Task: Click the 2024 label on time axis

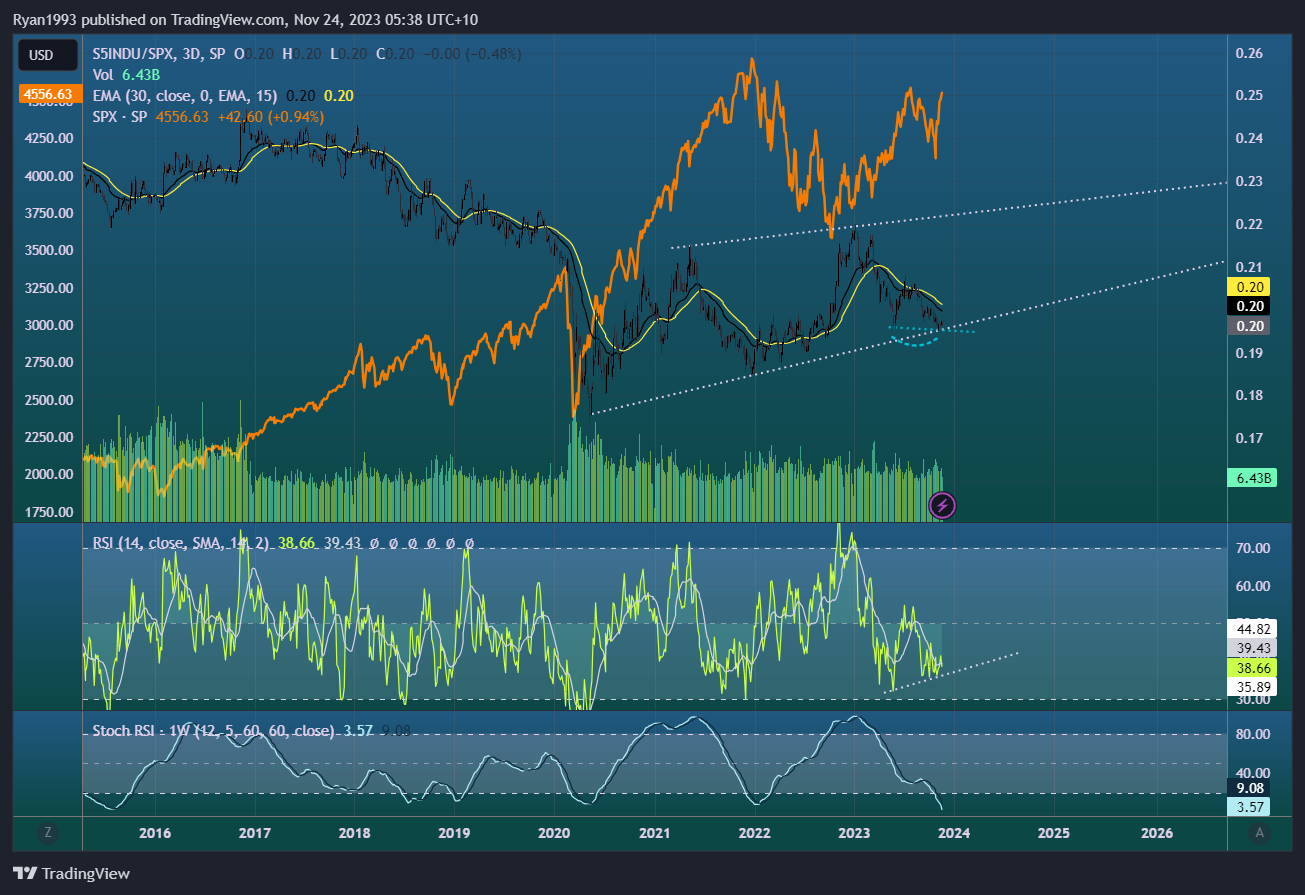Action: 953,833
